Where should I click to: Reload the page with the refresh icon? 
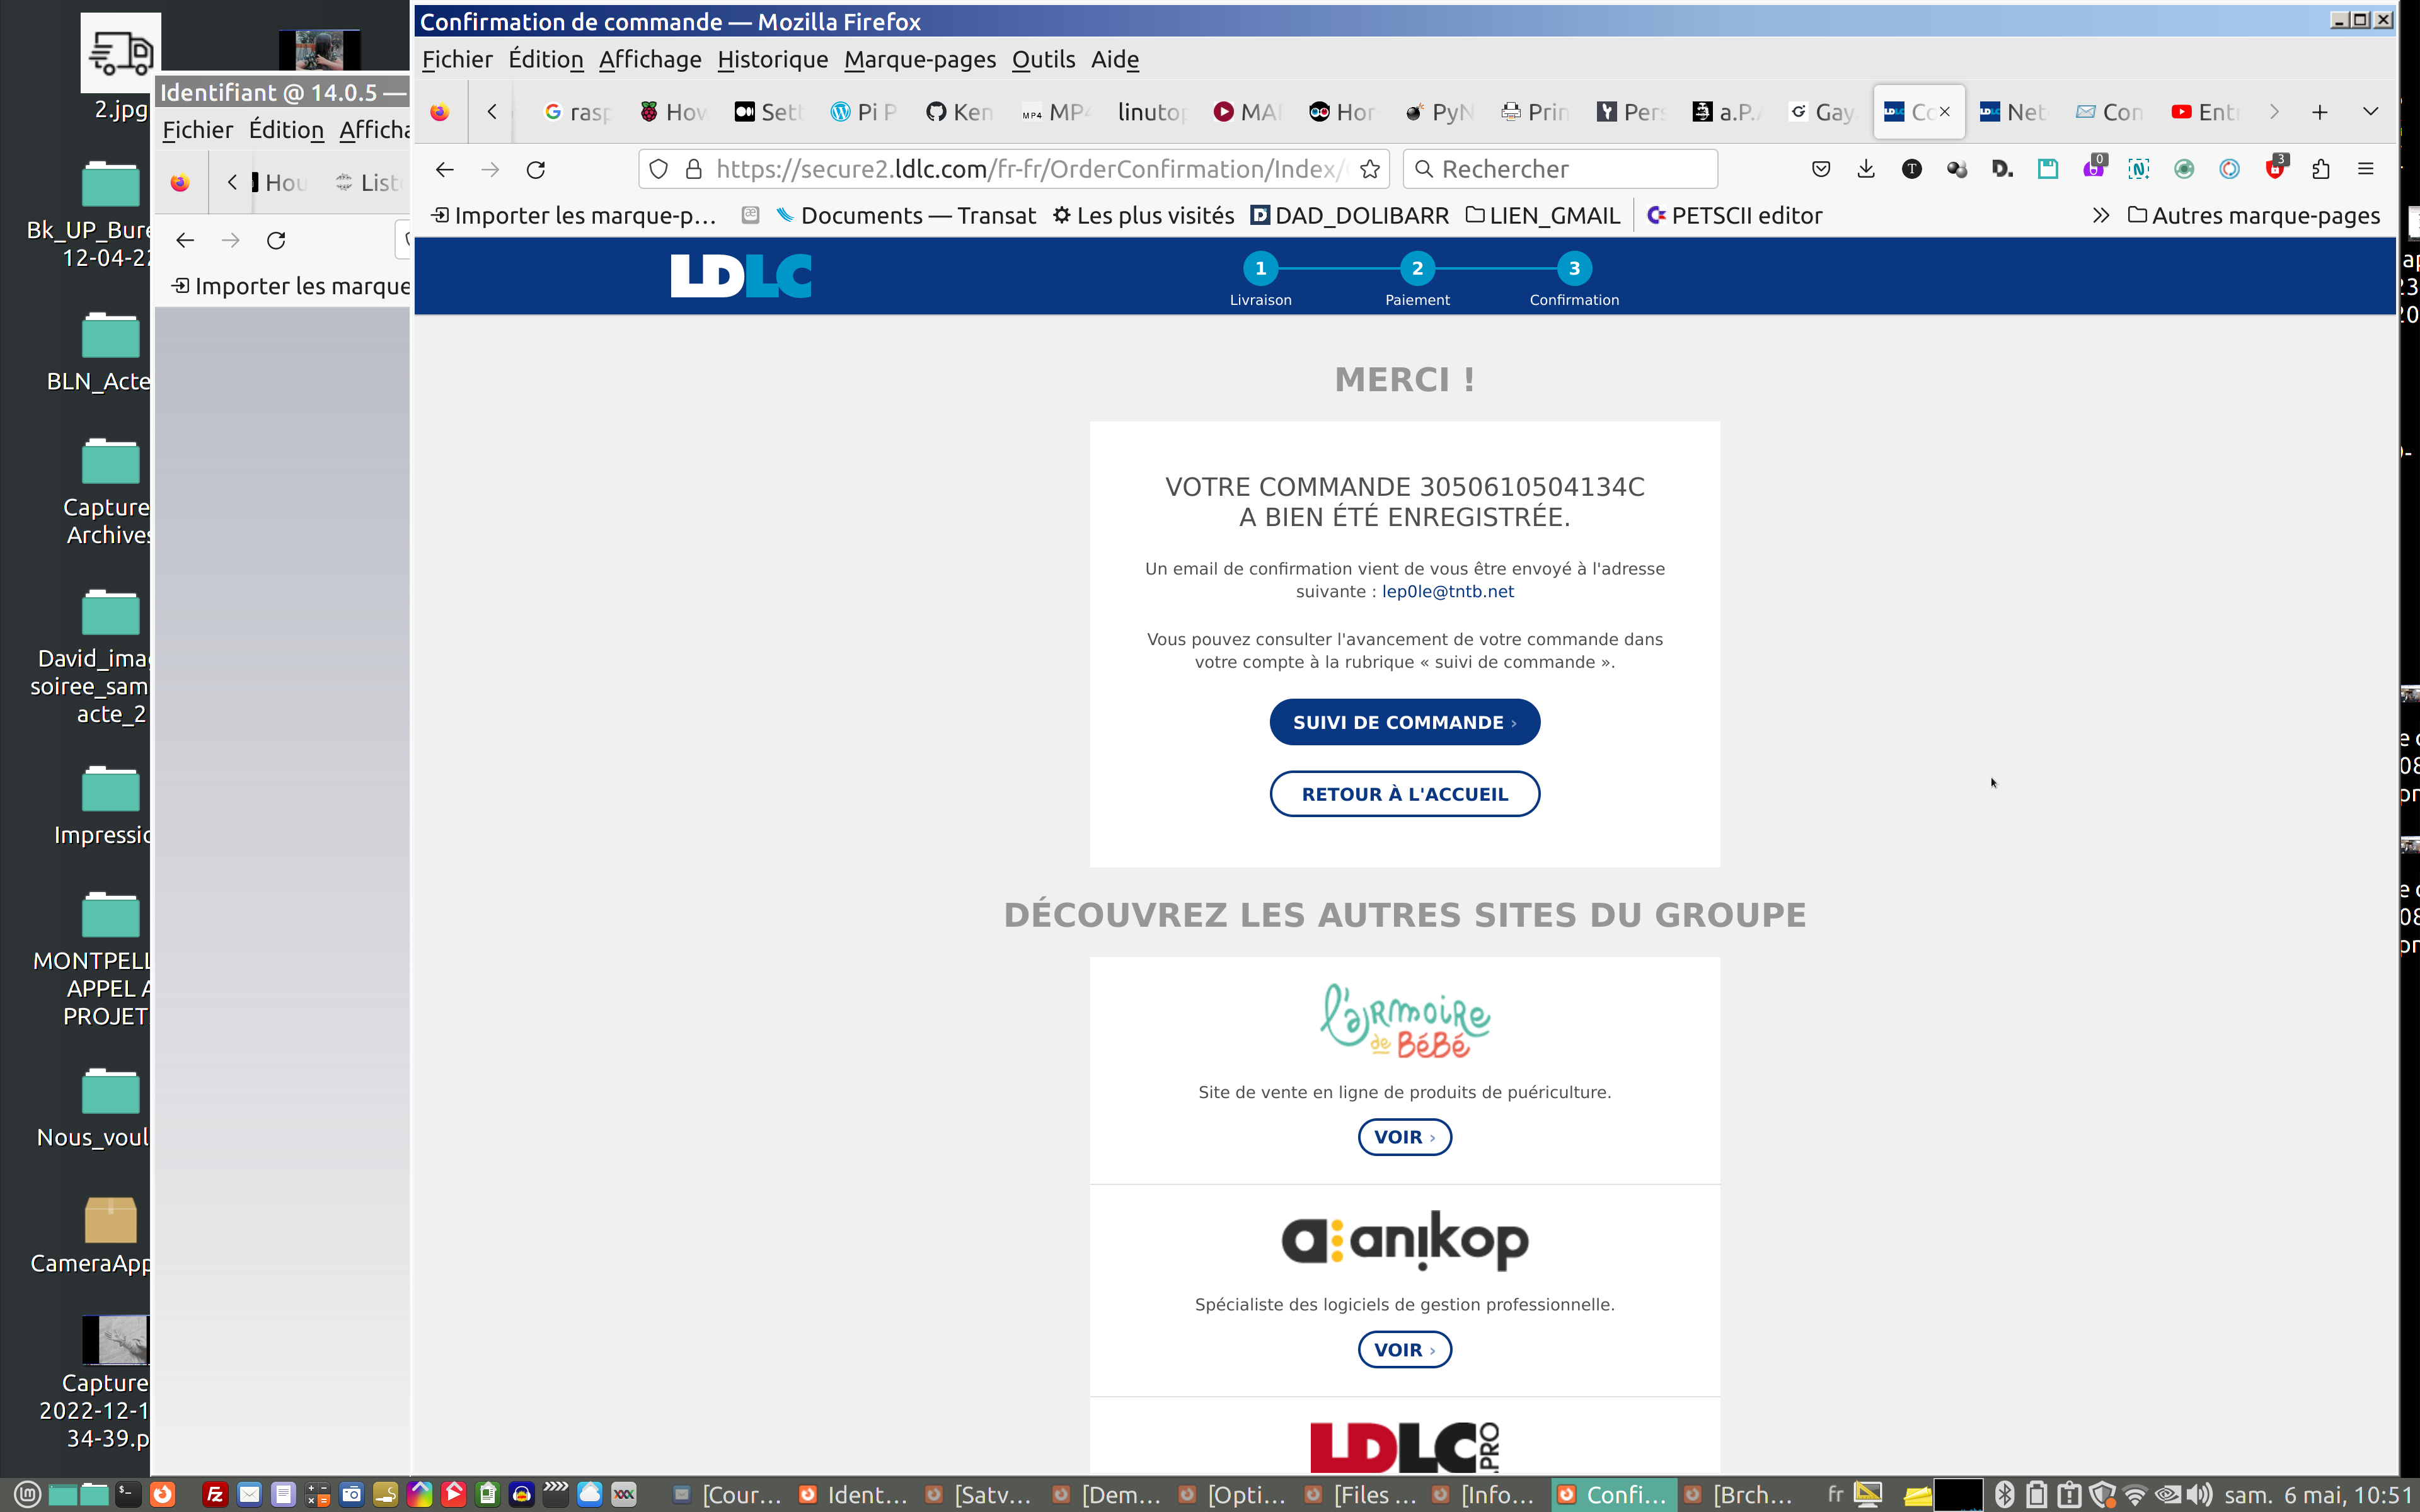click(x=536, y=169)
